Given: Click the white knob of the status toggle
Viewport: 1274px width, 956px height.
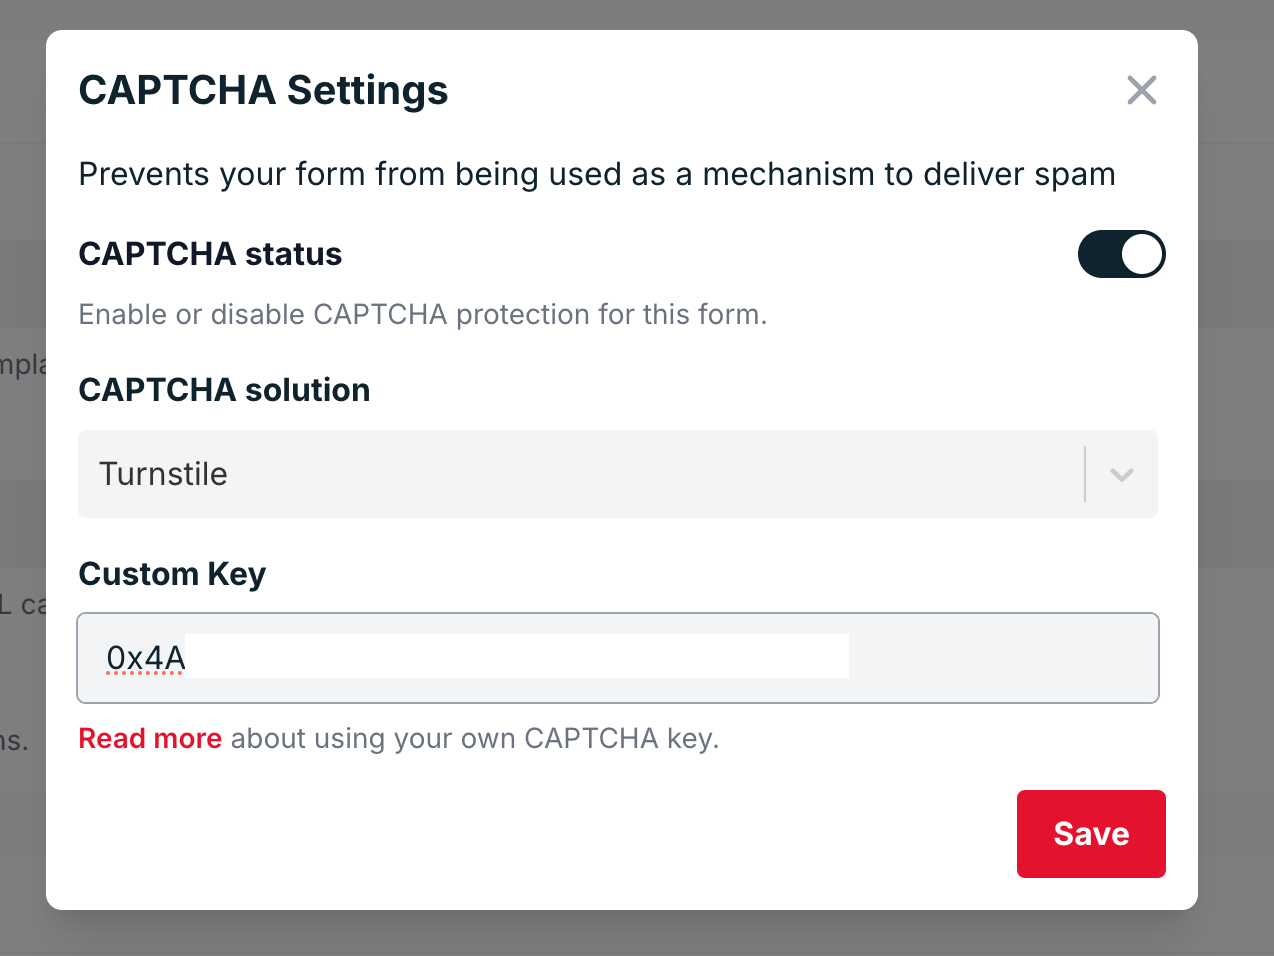Looking at the screenshot, I should coord(1142,254).
